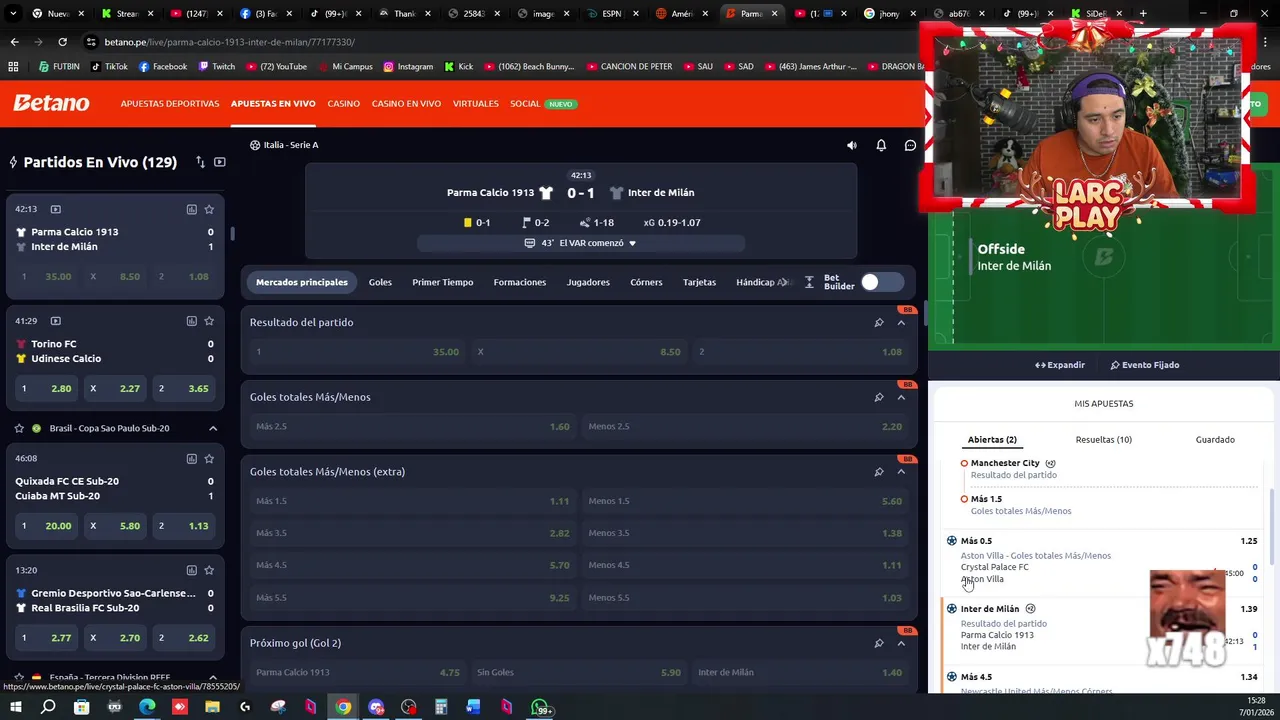
Task: Switch to the Goles tab
Action: pyautogui.click(x=380, y=282)
